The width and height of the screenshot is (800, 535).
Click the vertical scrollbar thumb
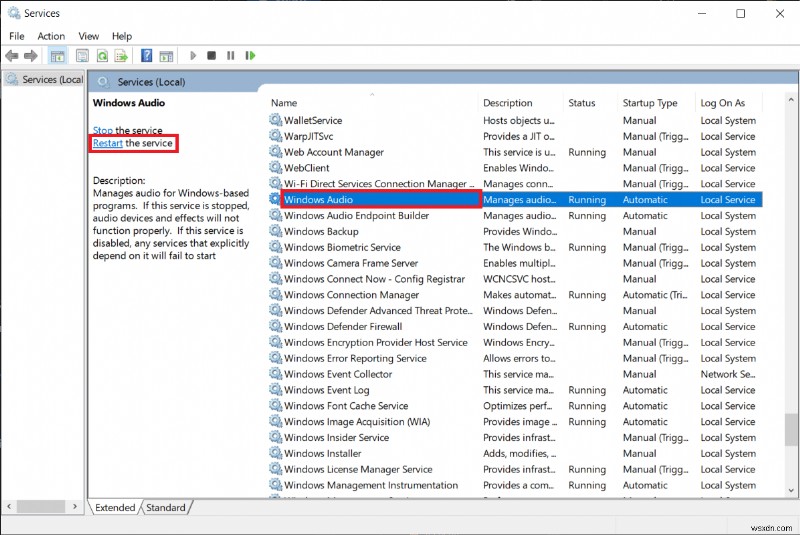791,429
